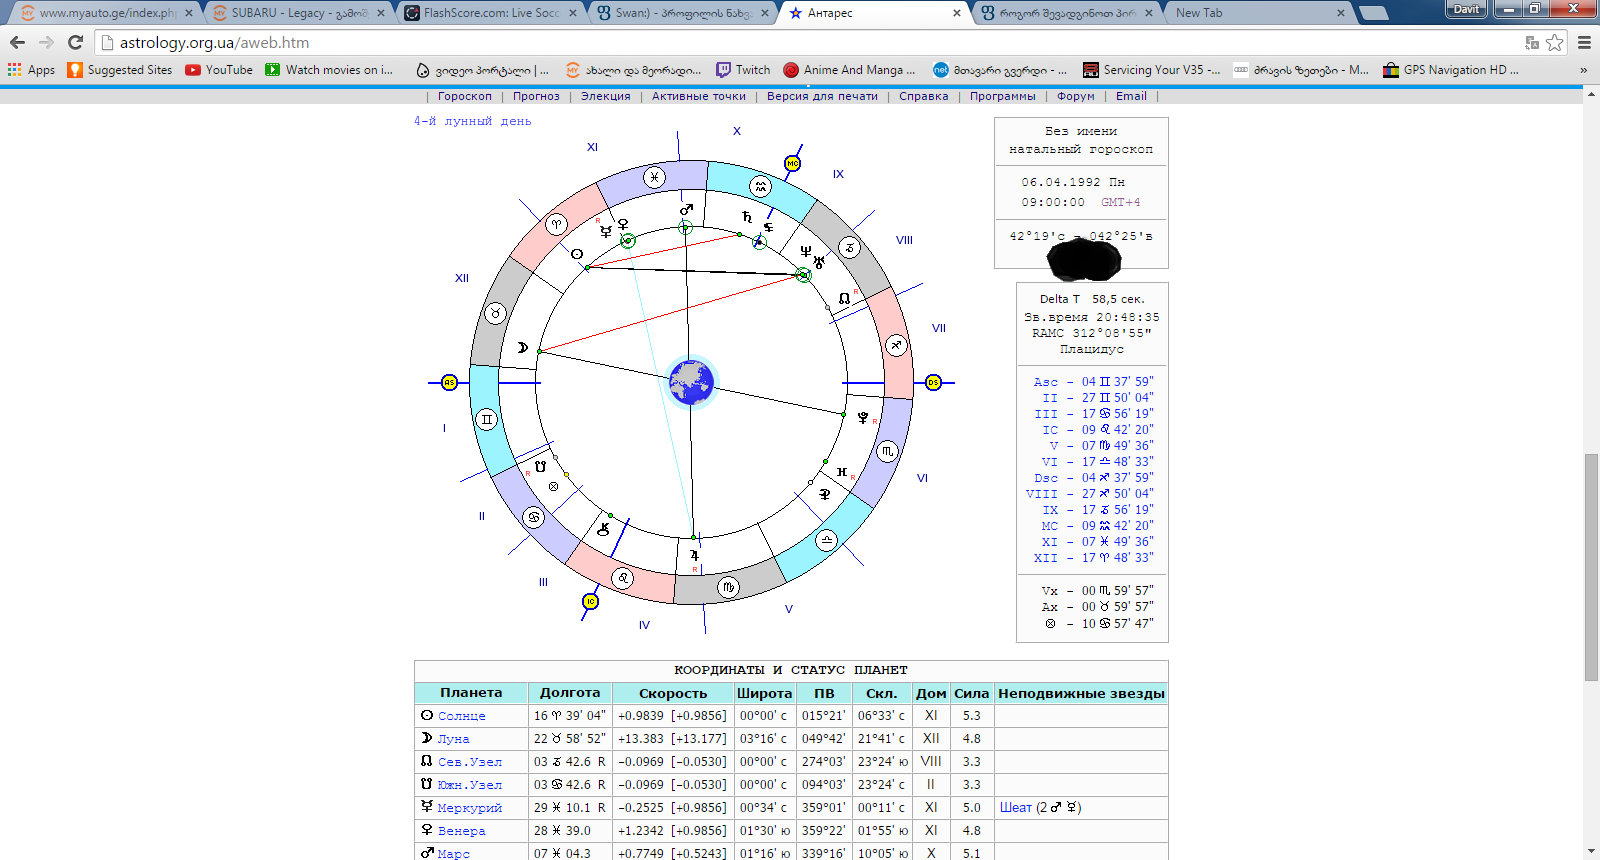This screenshot has height=860, width=1600.
Task: Click the Email menu link
Action: 1131,96
